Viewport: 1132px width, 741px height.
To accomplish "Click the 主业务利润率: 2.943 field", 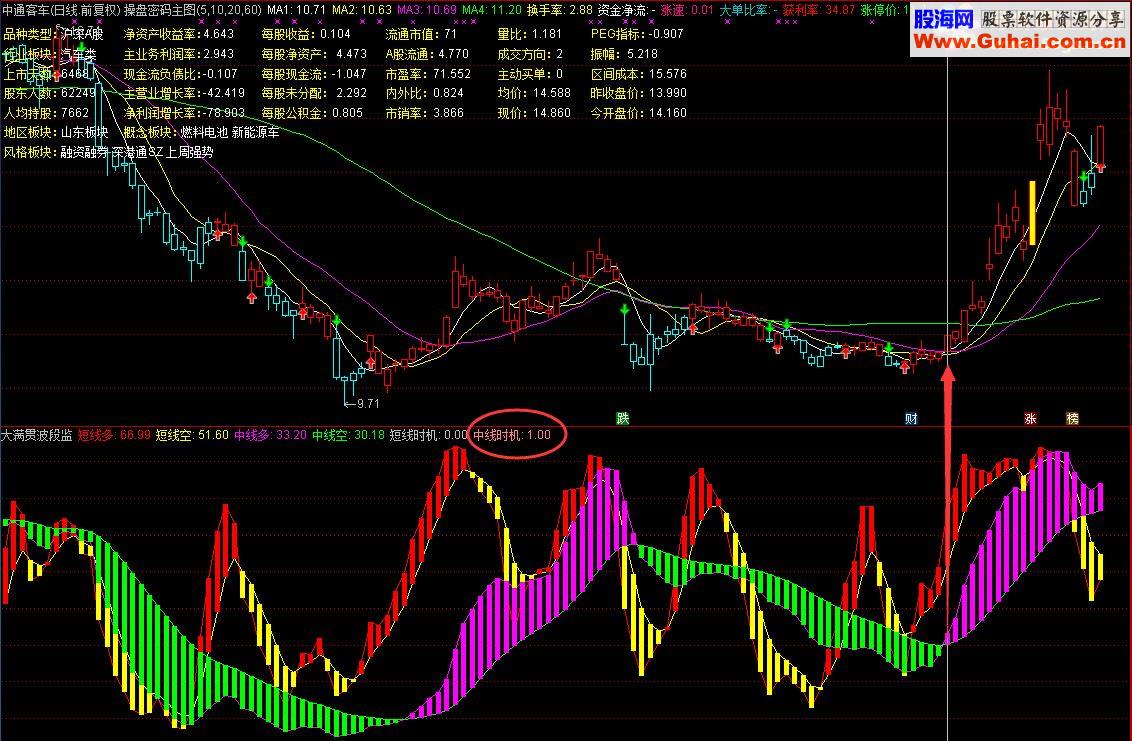I will (179, 54).
